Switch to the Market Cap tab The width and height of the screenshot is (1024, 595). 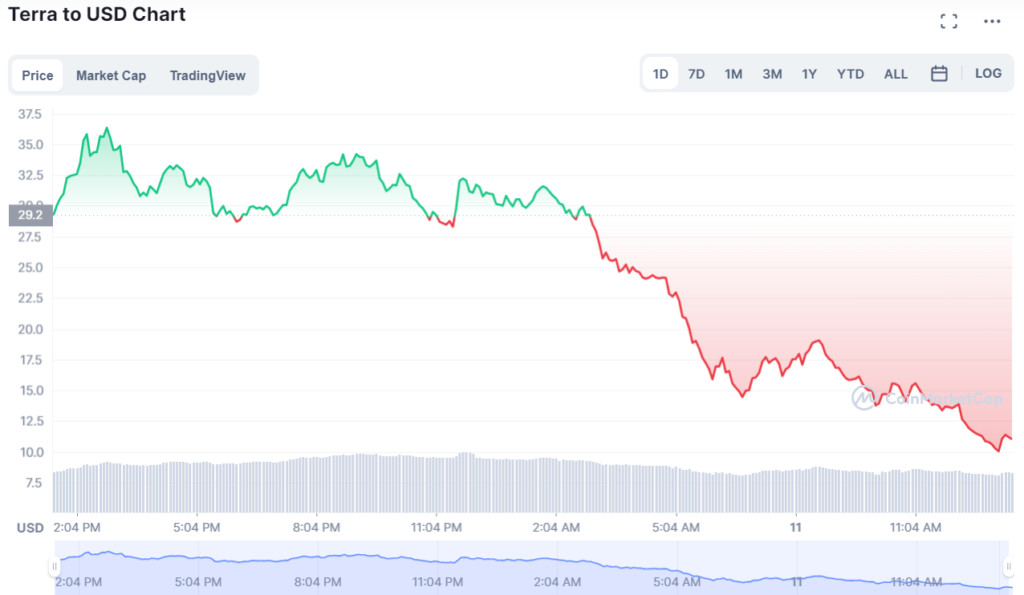[x=111, y=76]
